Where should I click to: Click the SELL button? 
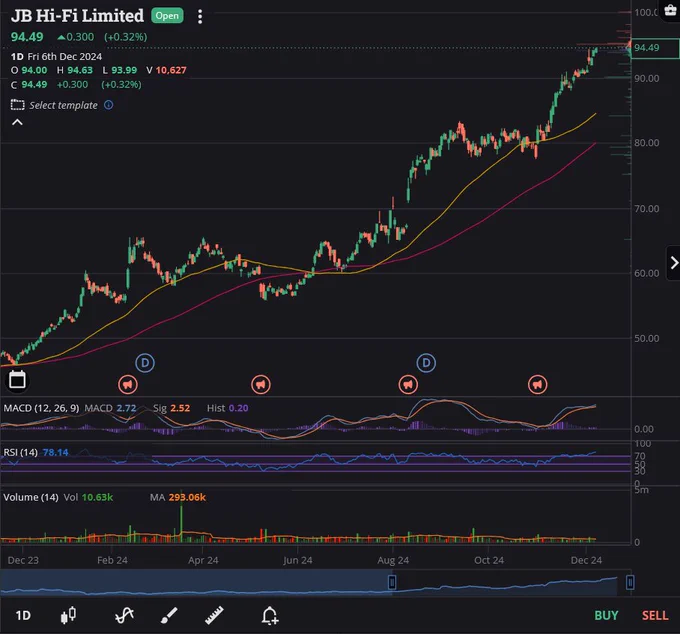point(655,616)
